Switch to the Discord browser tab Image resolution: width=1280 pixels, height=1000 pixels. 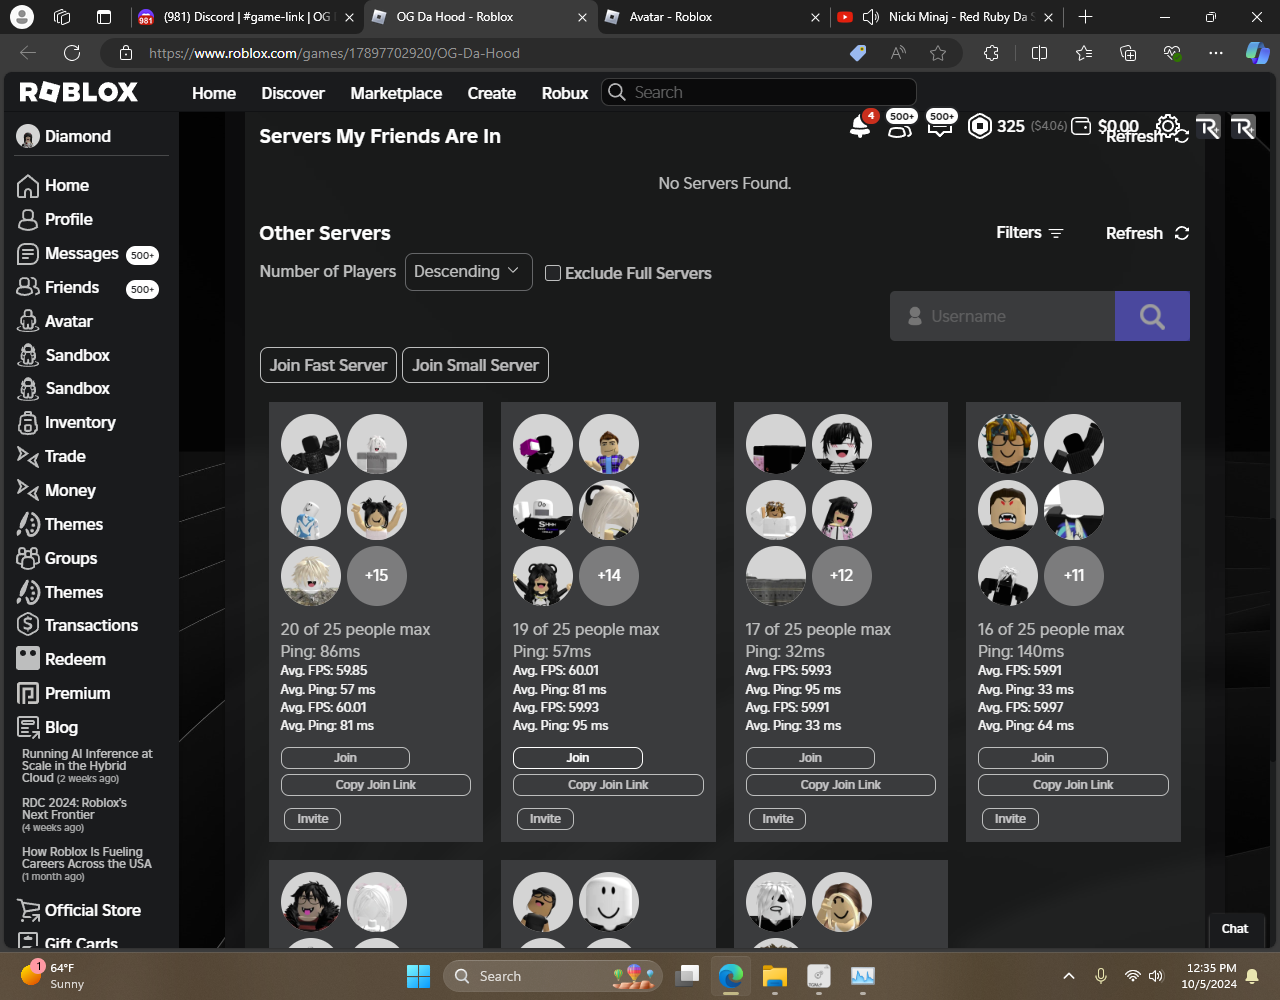point(247,17)
